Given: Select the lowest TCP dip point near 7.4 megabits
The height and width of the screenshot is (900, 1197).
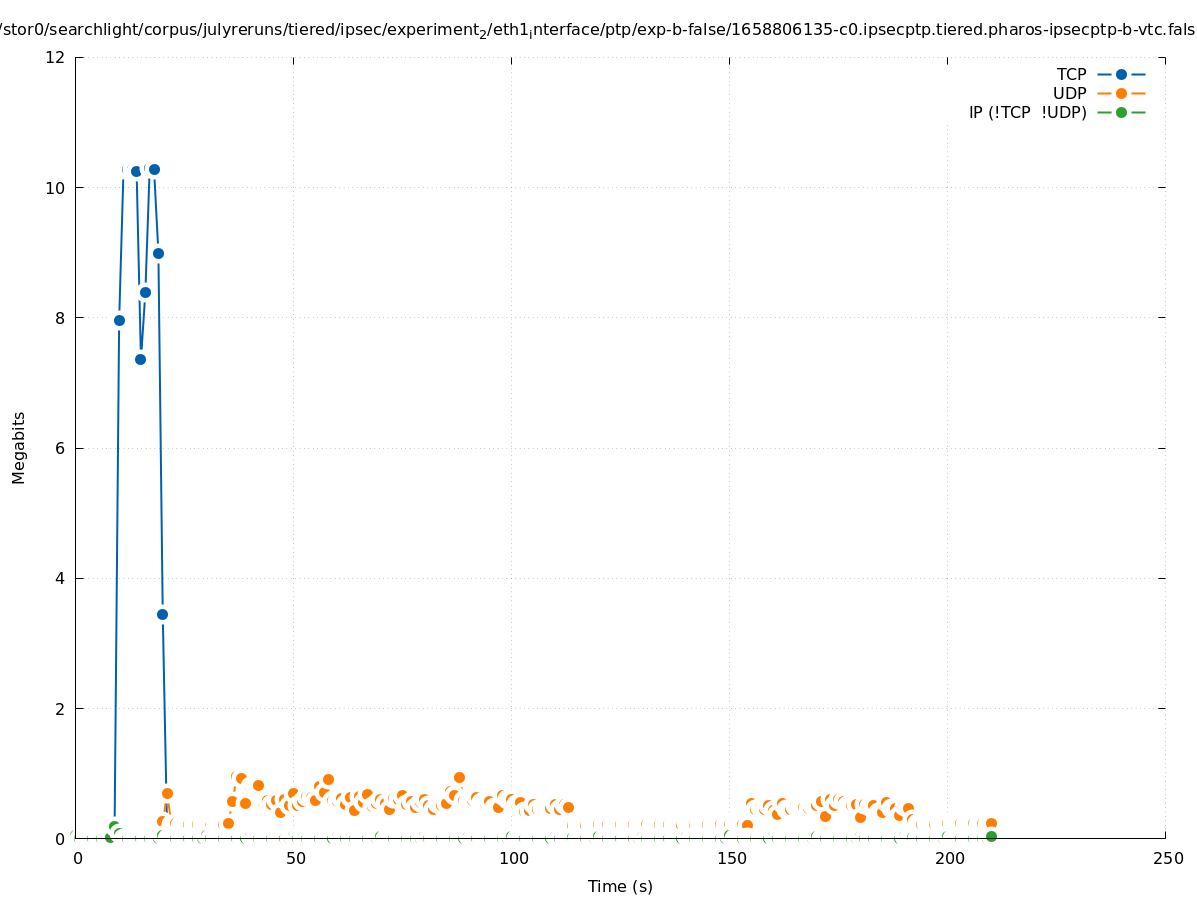Looking at the screenshot, I should point(140,359).
